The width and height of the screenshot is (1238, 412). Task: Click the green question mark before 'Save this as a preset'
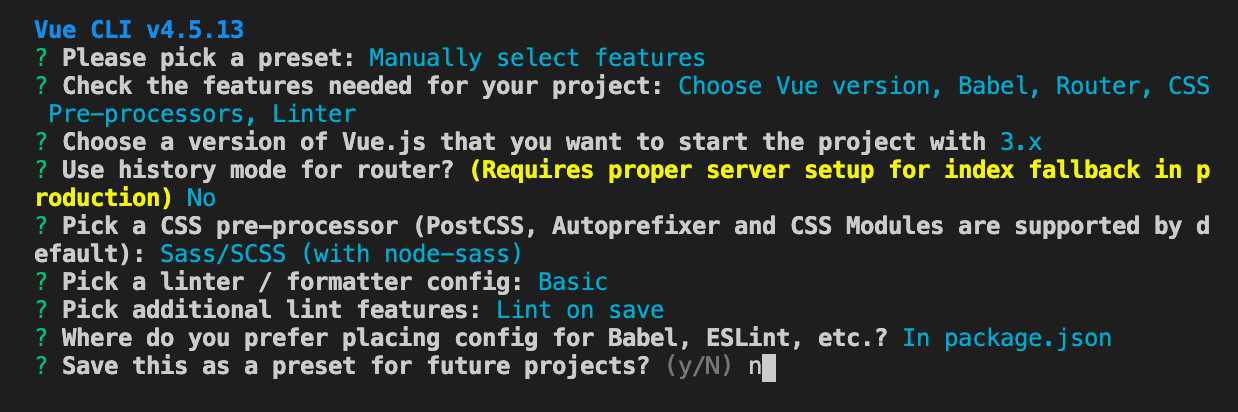(x=39, y=366)
